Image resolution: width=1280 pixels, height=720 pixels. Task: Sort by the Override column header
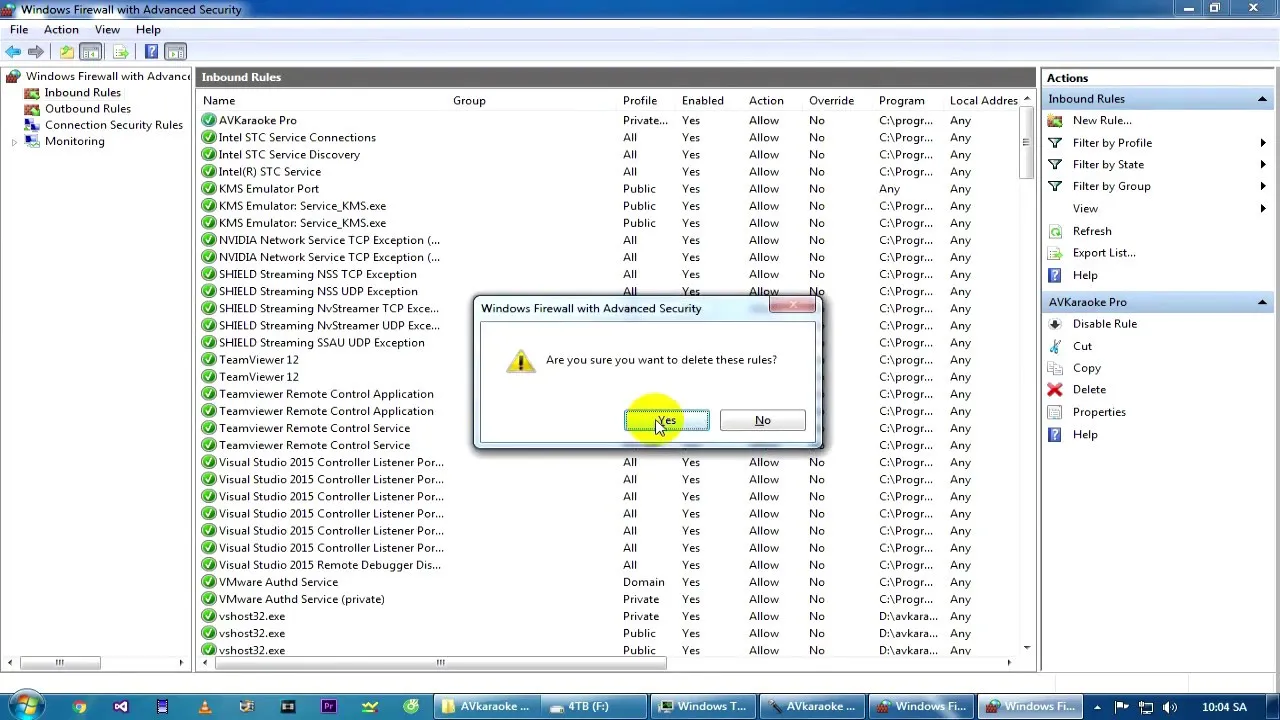[831, 101]
